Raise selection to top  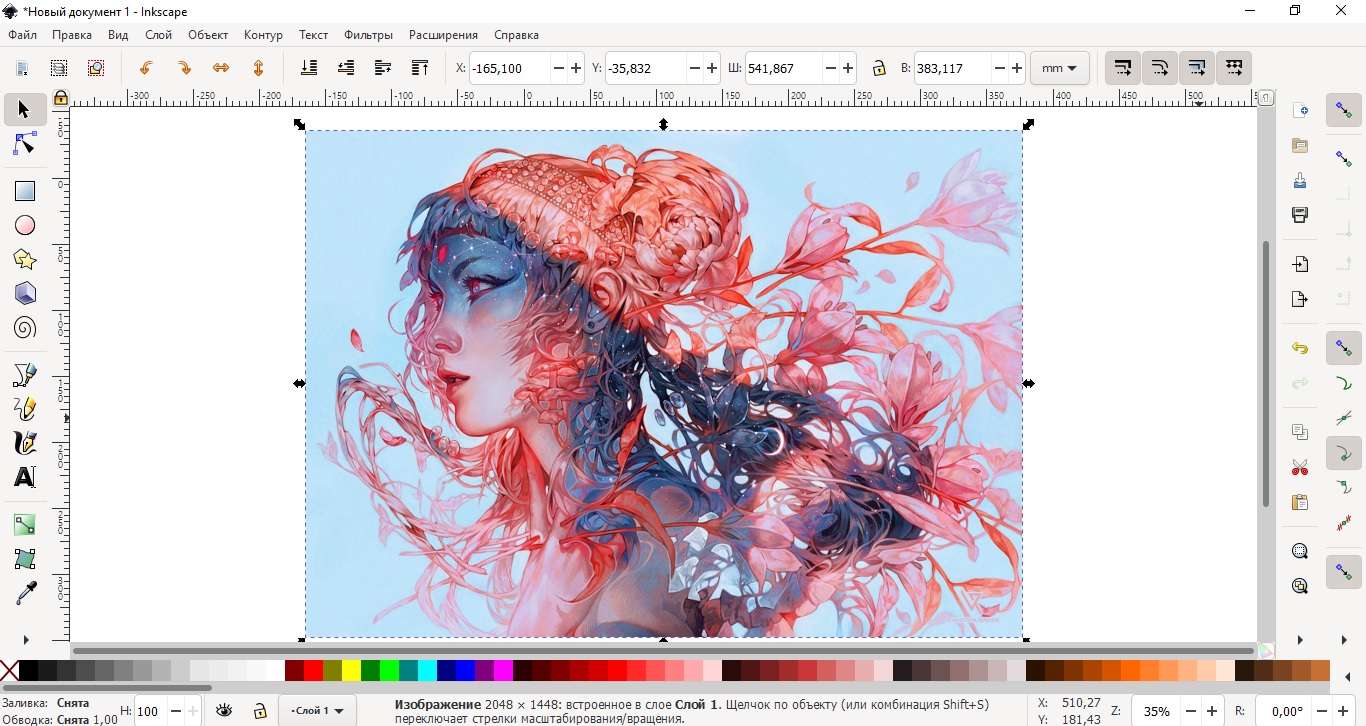coord(420,68)
